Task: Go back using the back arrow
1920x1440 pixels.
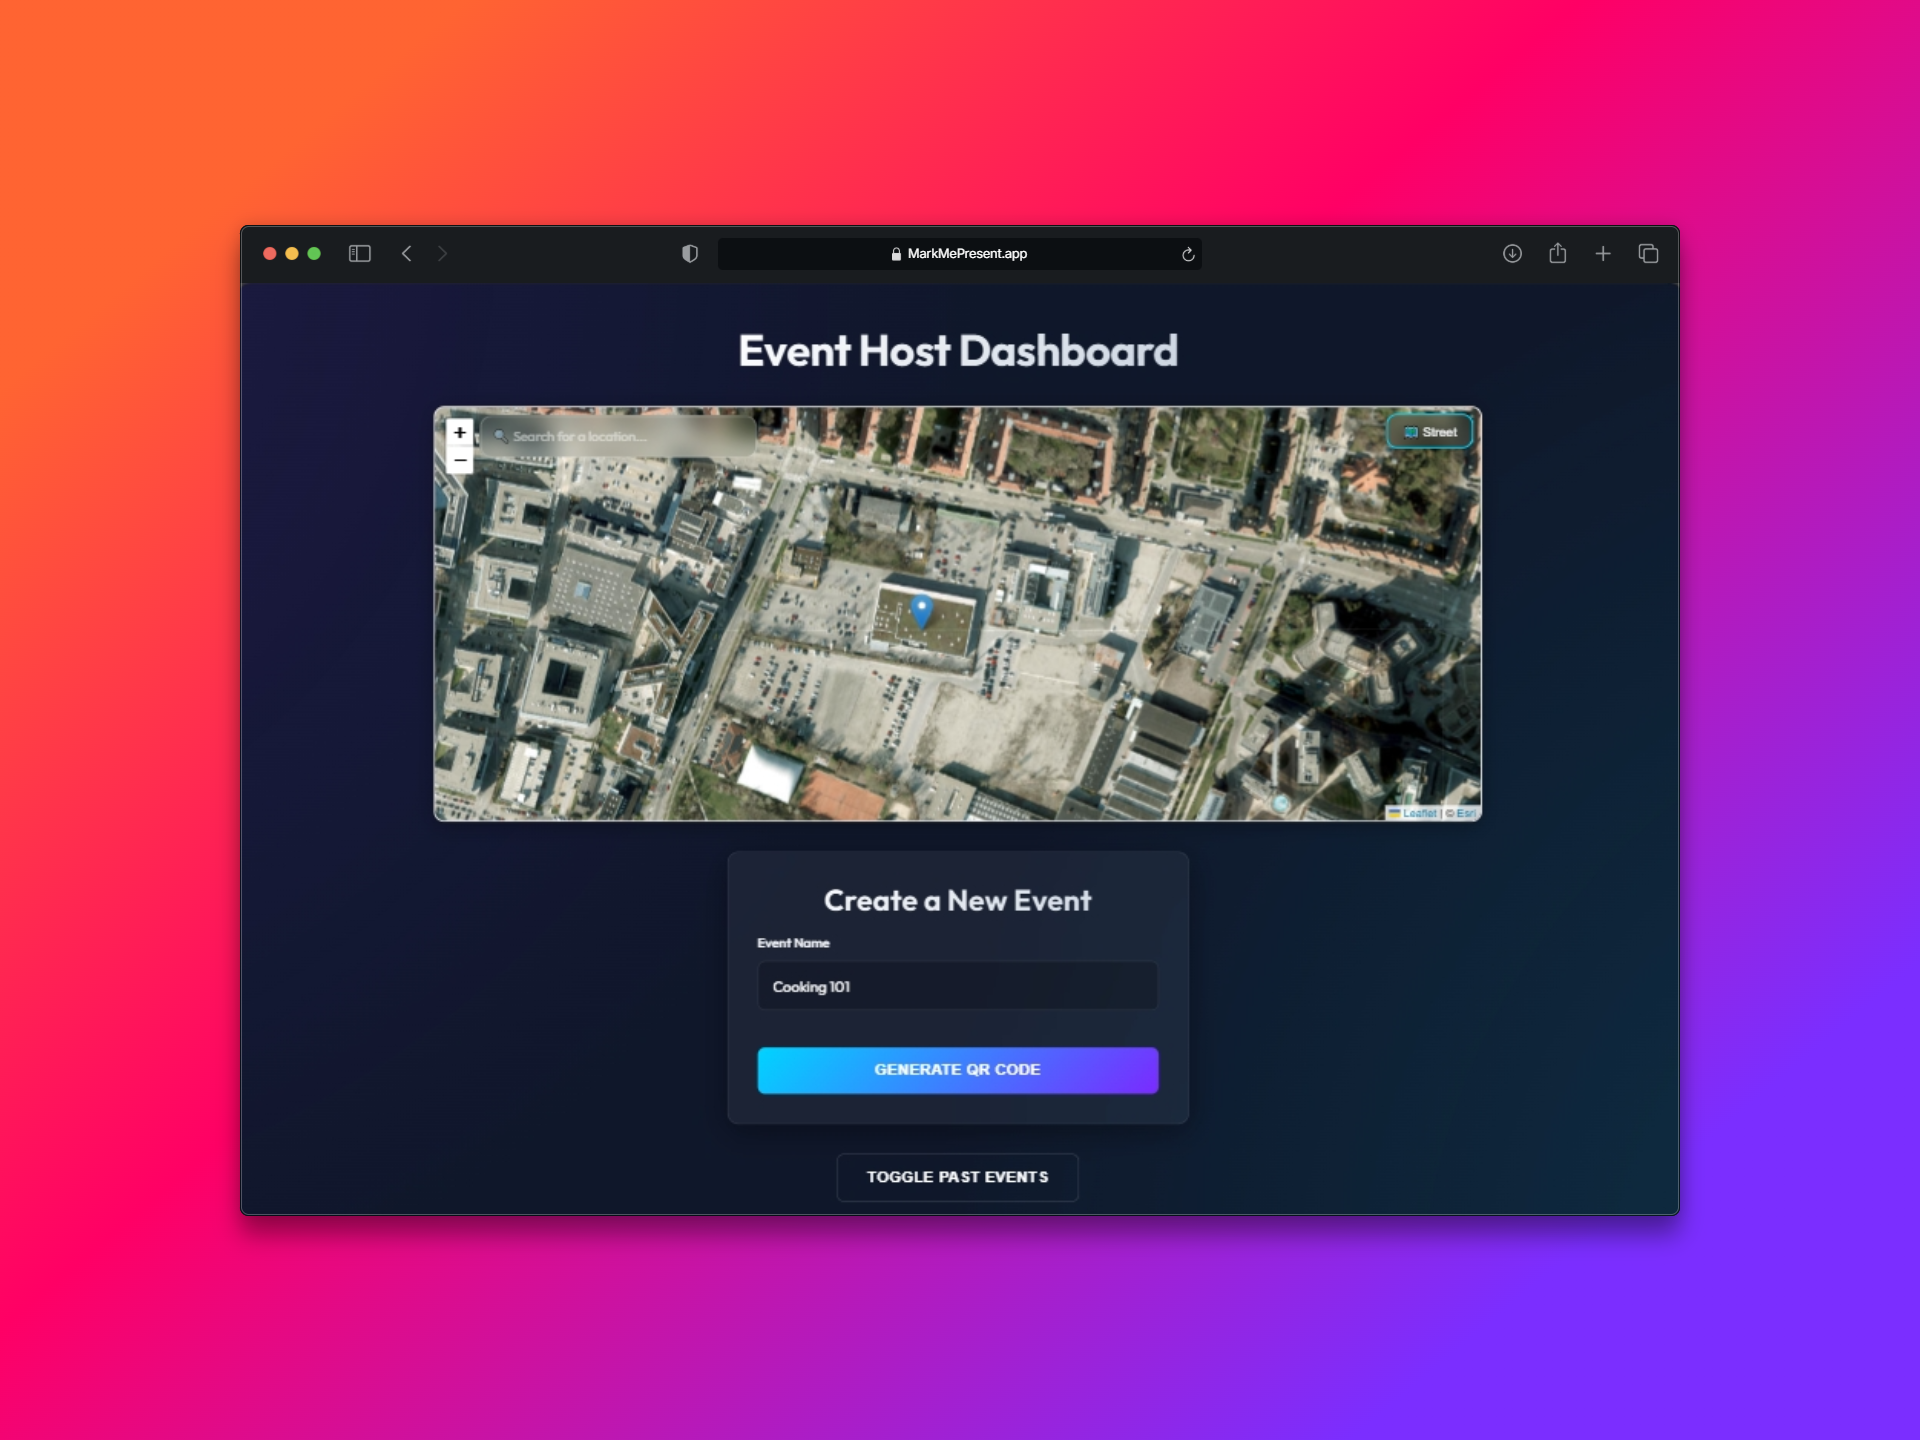Action: (x=407, y=254)
